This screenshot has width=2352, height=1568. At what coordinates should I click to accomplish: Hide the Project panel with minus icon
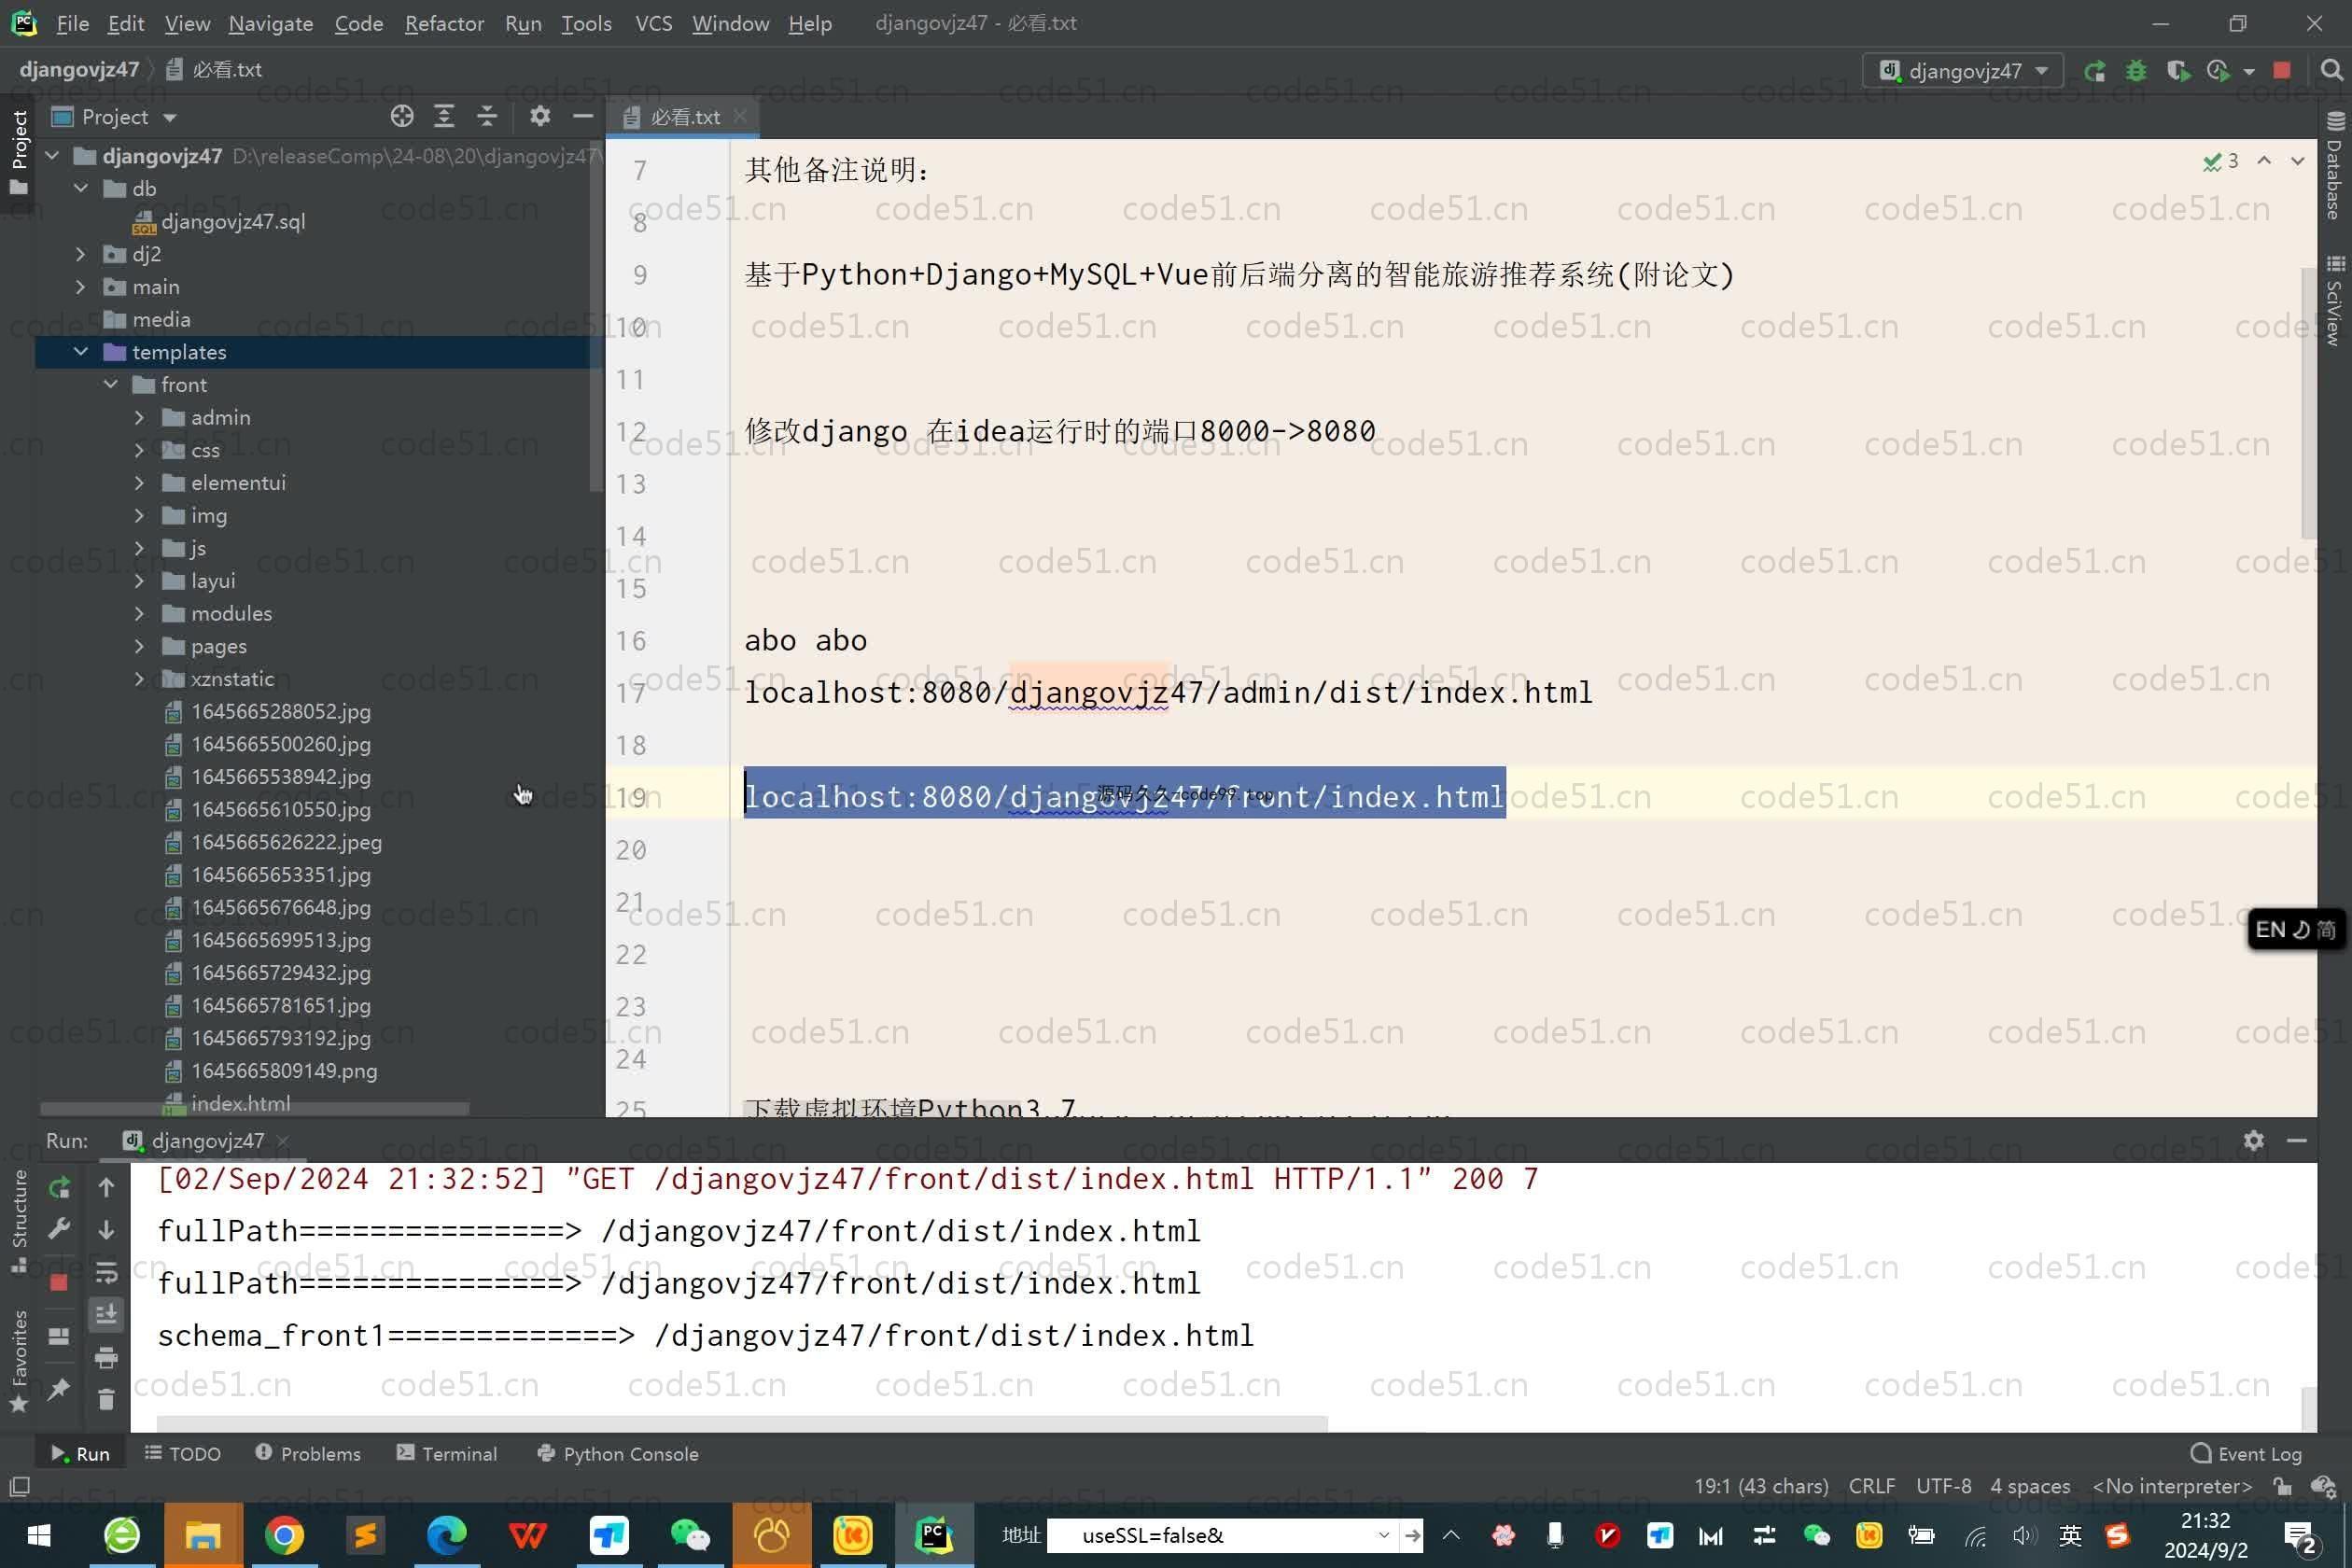pyautogui.click(x=583, y=117)
